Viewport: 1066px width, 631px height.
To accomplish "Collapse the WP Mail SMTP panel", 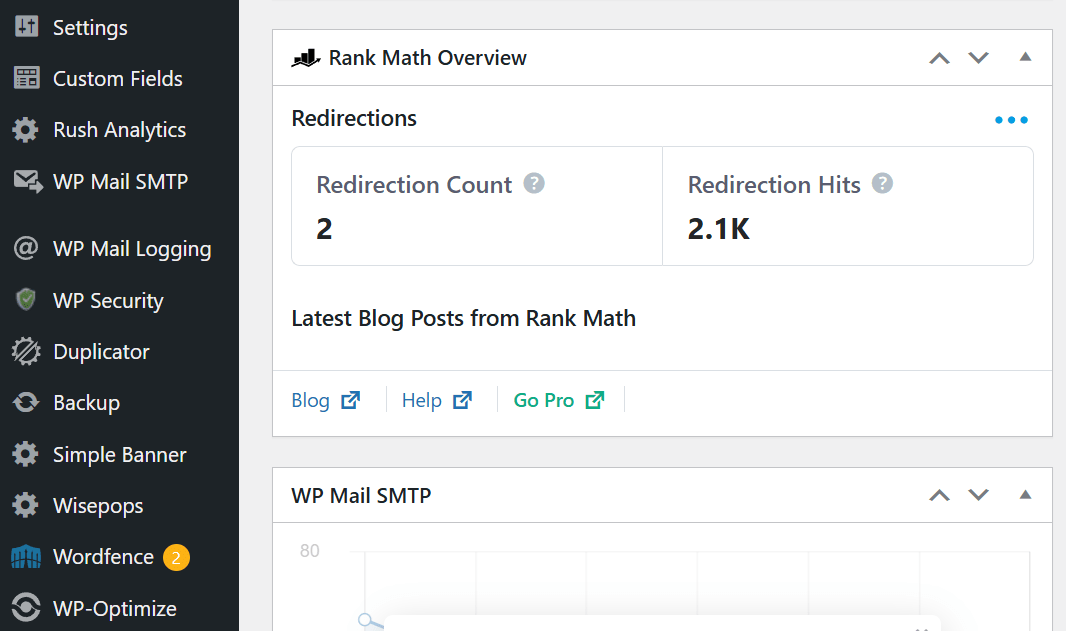I will click(x=1025, y=494).
